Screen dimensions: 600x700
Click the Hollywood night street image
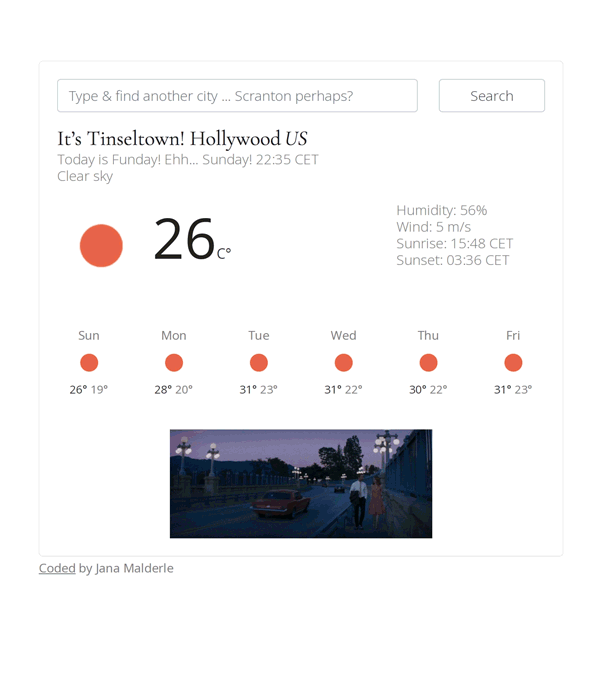(x=301, y=484)
